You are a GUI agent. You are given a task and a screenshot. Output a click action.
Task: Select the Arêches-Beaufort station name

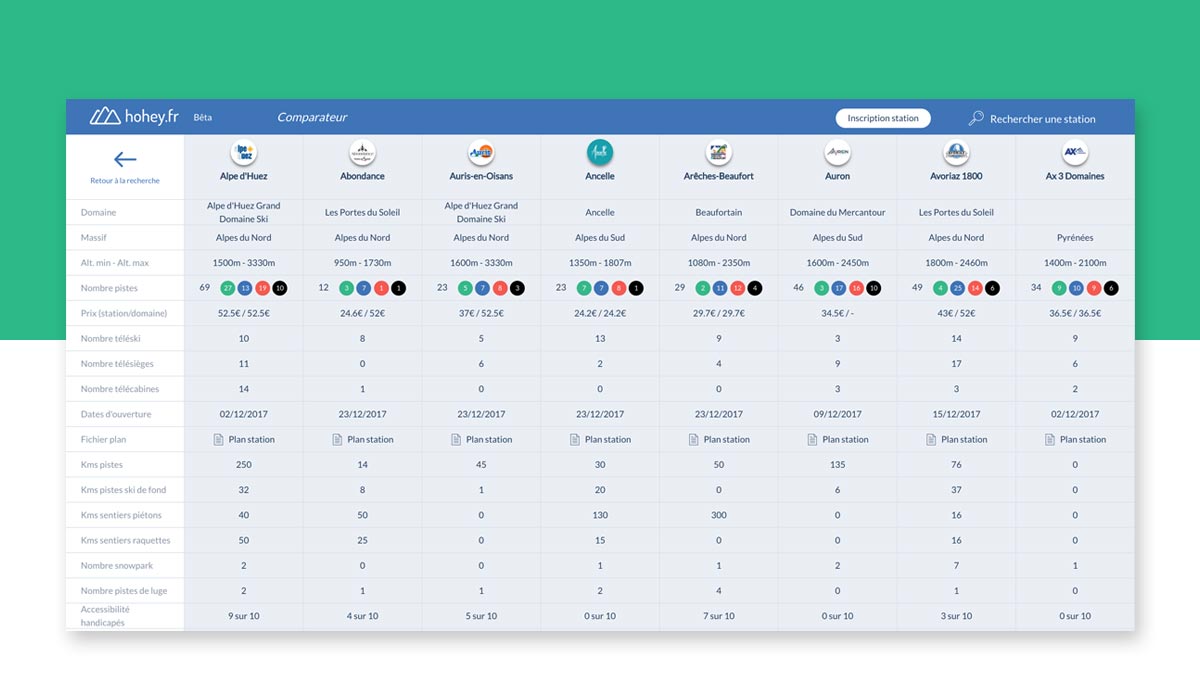(x=718, y=176)
